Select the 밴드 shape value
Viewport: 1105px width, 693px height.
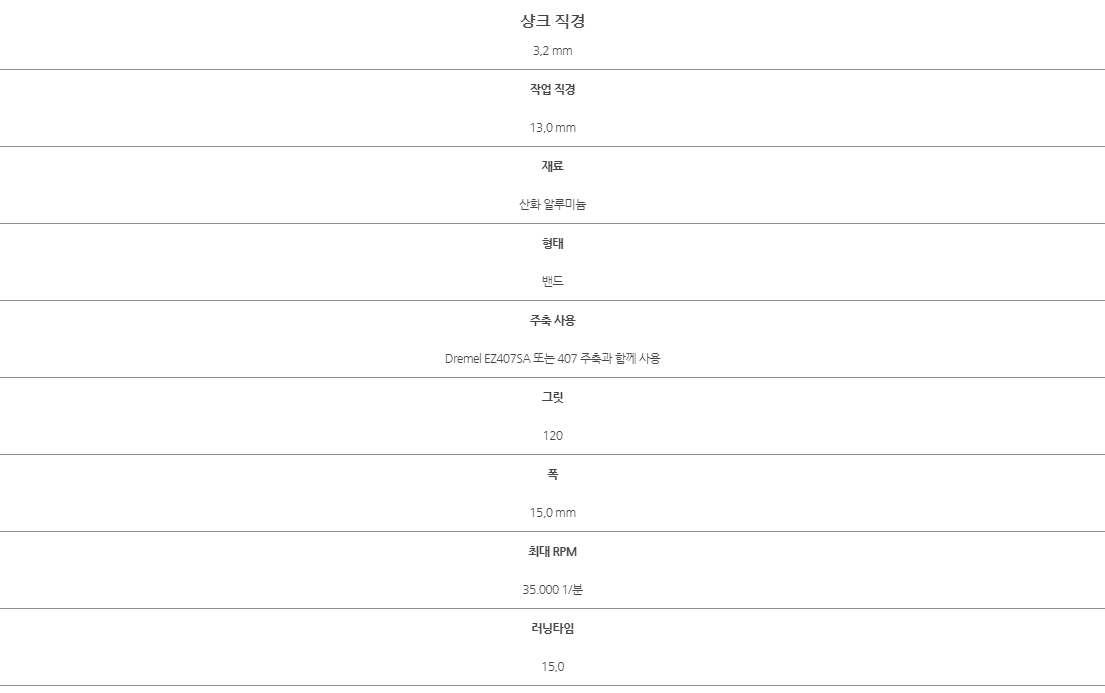click(552, 281)
